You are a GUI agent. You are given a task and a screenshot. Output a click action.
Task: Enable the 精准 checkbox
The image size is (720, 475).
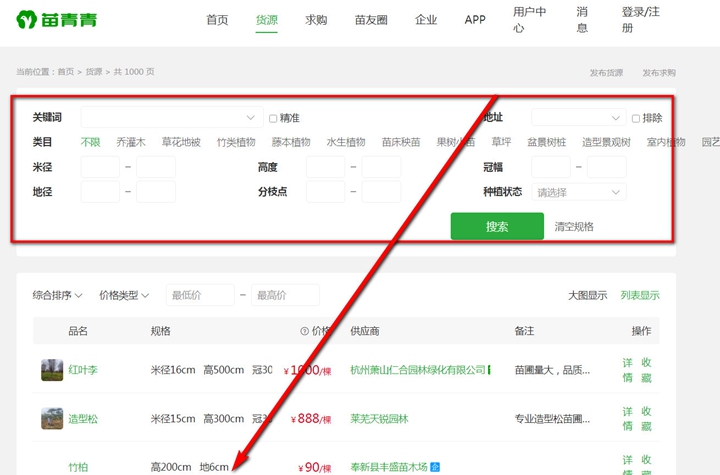coord(273,118)
